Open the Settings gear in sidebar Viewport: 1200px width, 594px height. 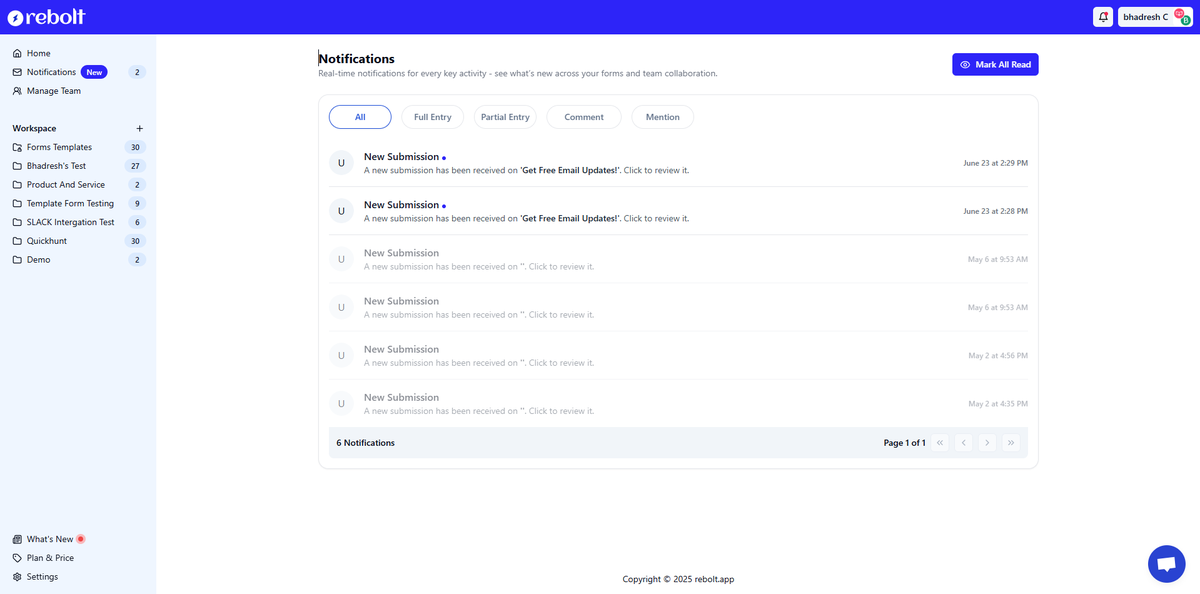(18, 576)
